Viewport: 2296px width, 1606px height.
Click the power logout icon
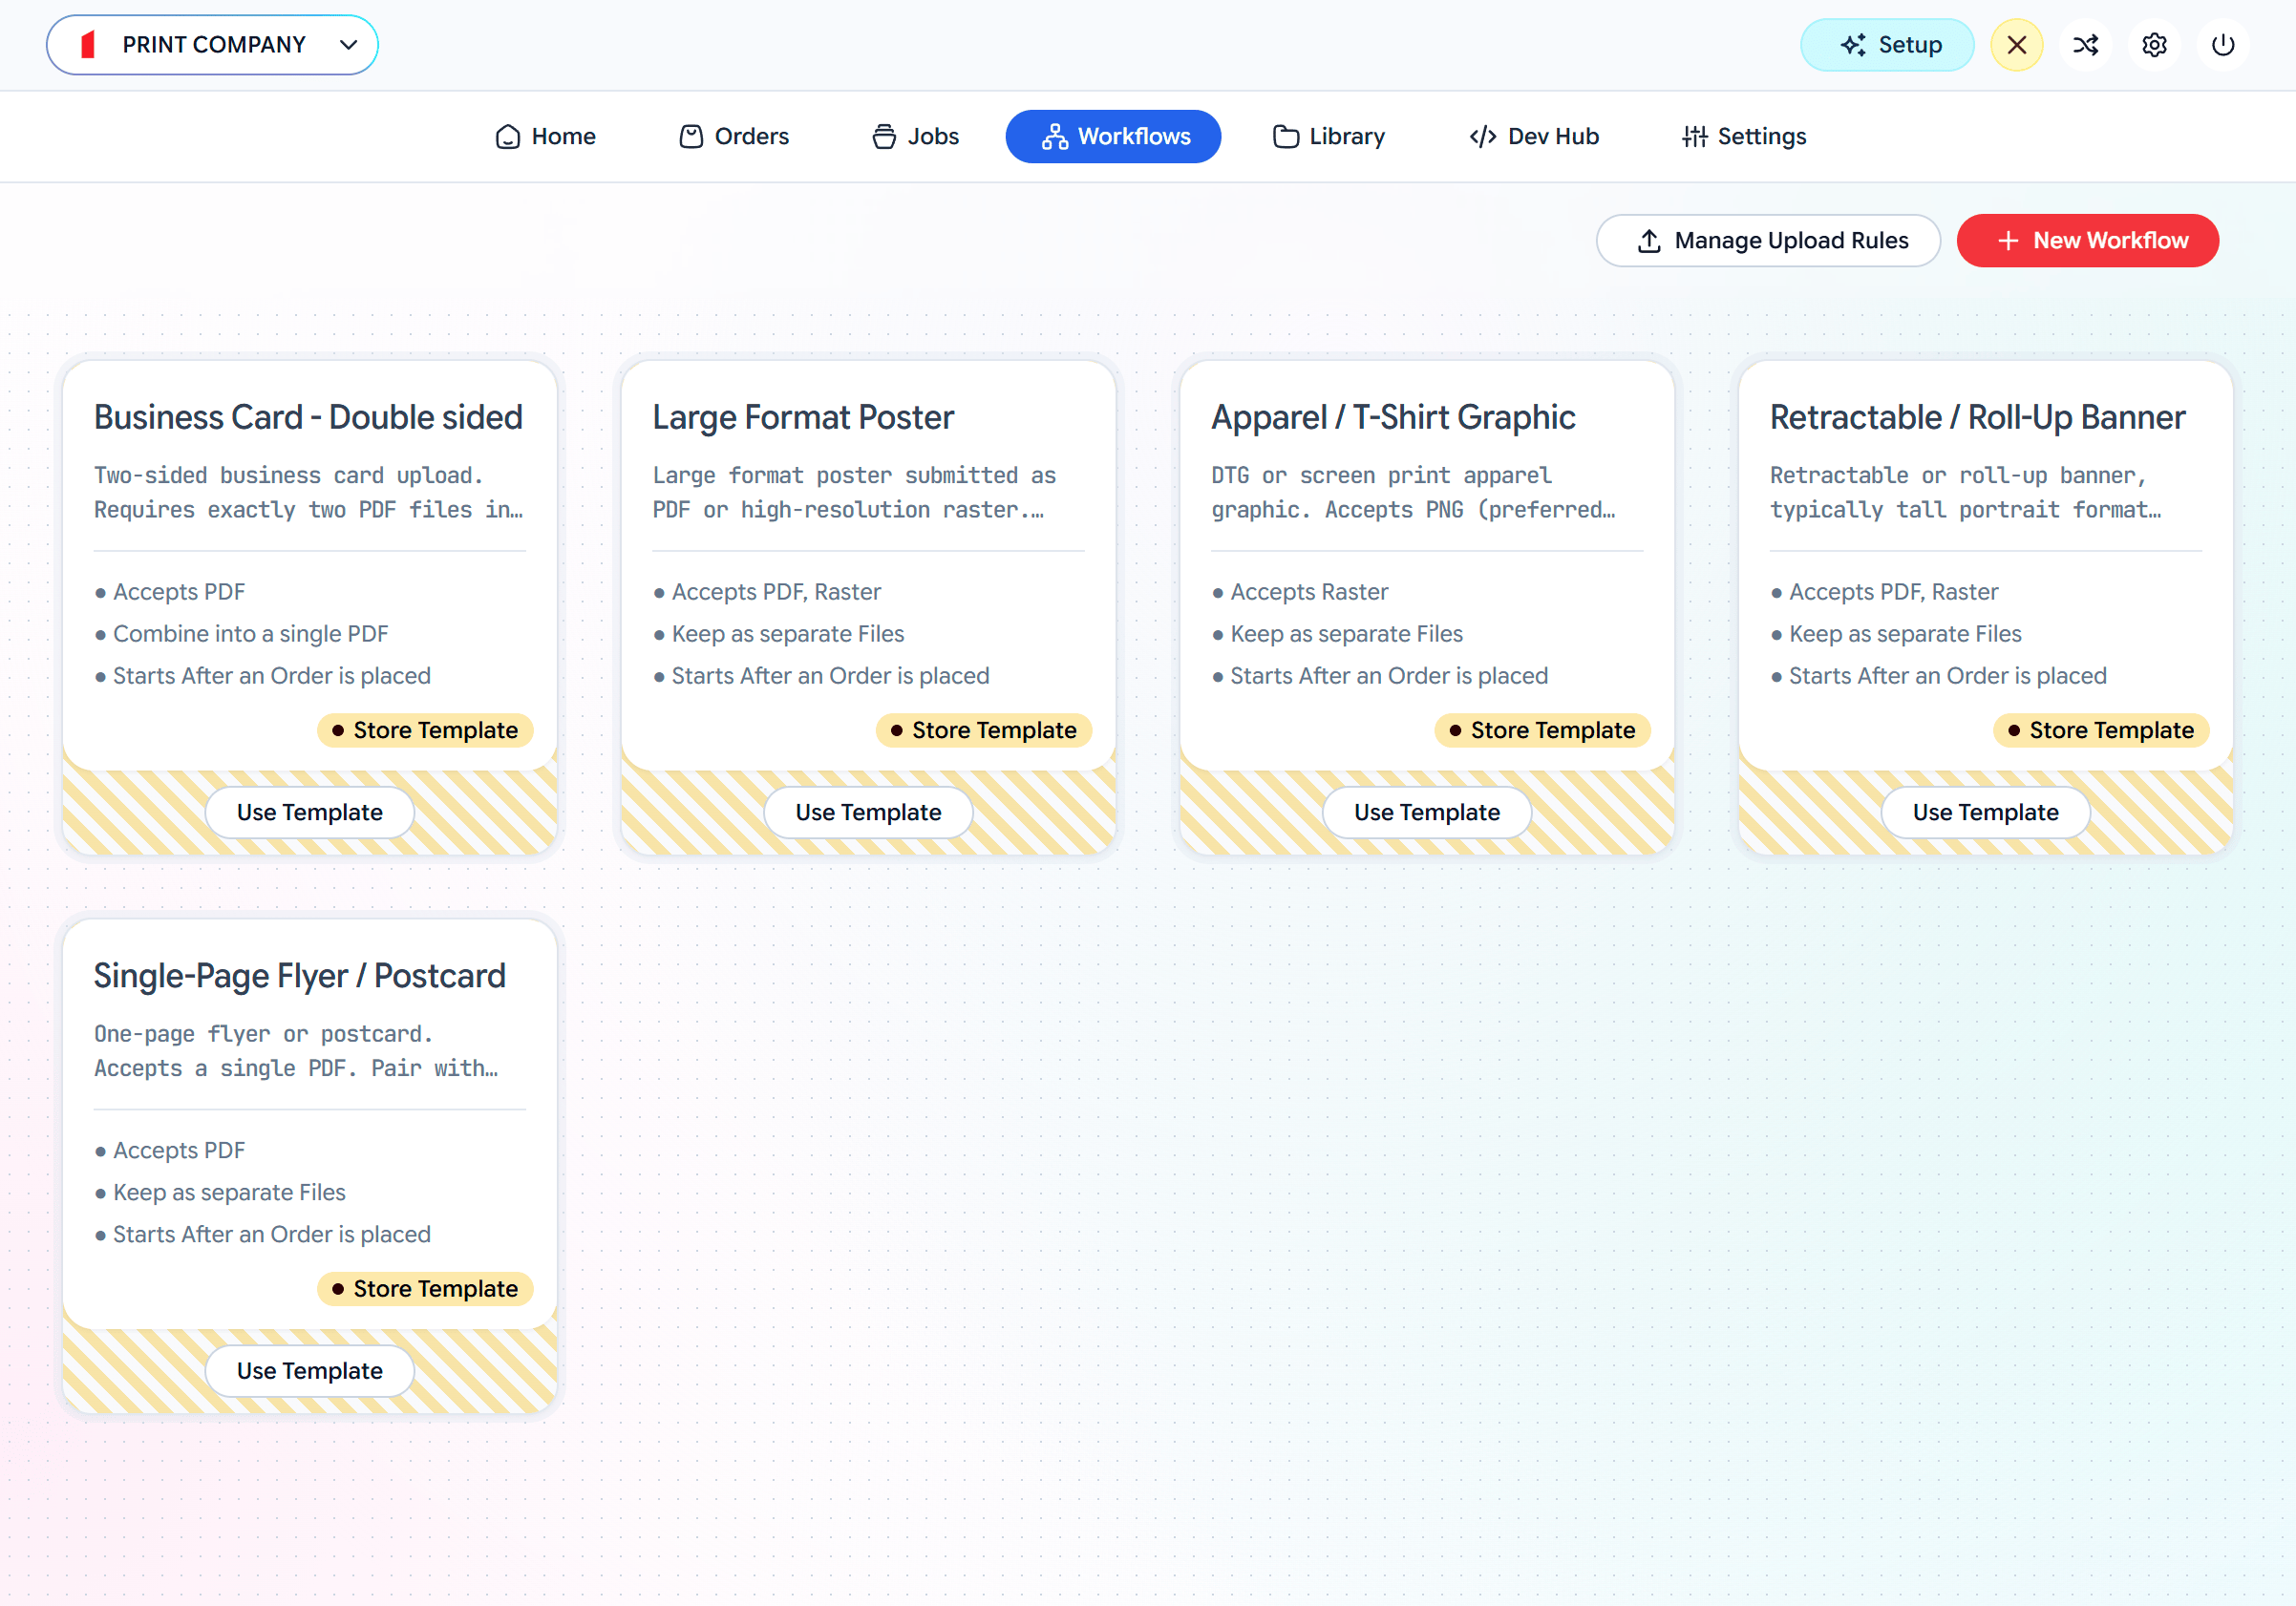click(x=2222, y=45)
